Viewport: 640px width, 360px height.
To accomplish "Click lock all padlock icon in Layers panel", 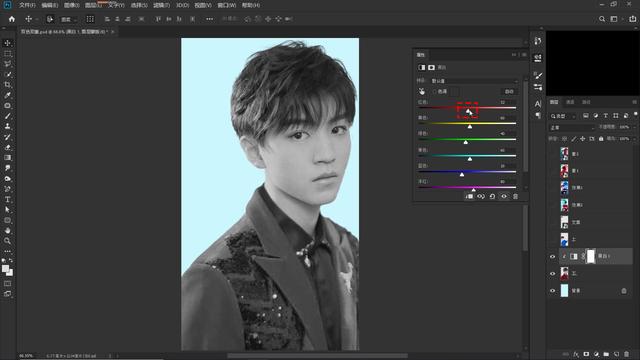I will 601,139.
